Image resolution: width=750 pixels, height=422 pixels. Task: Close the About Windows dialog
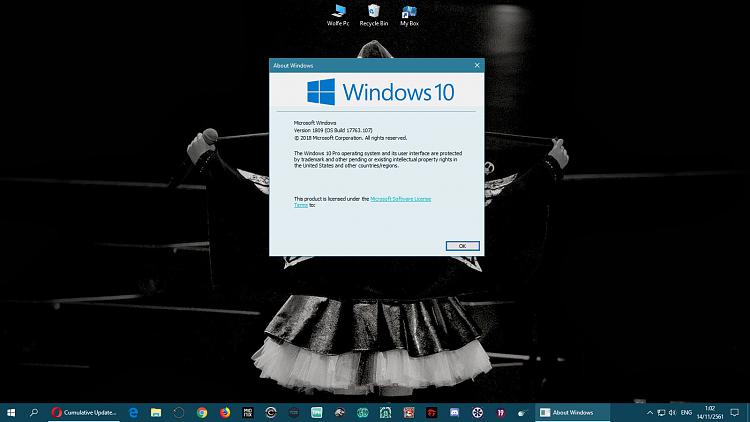coord(477,66)
